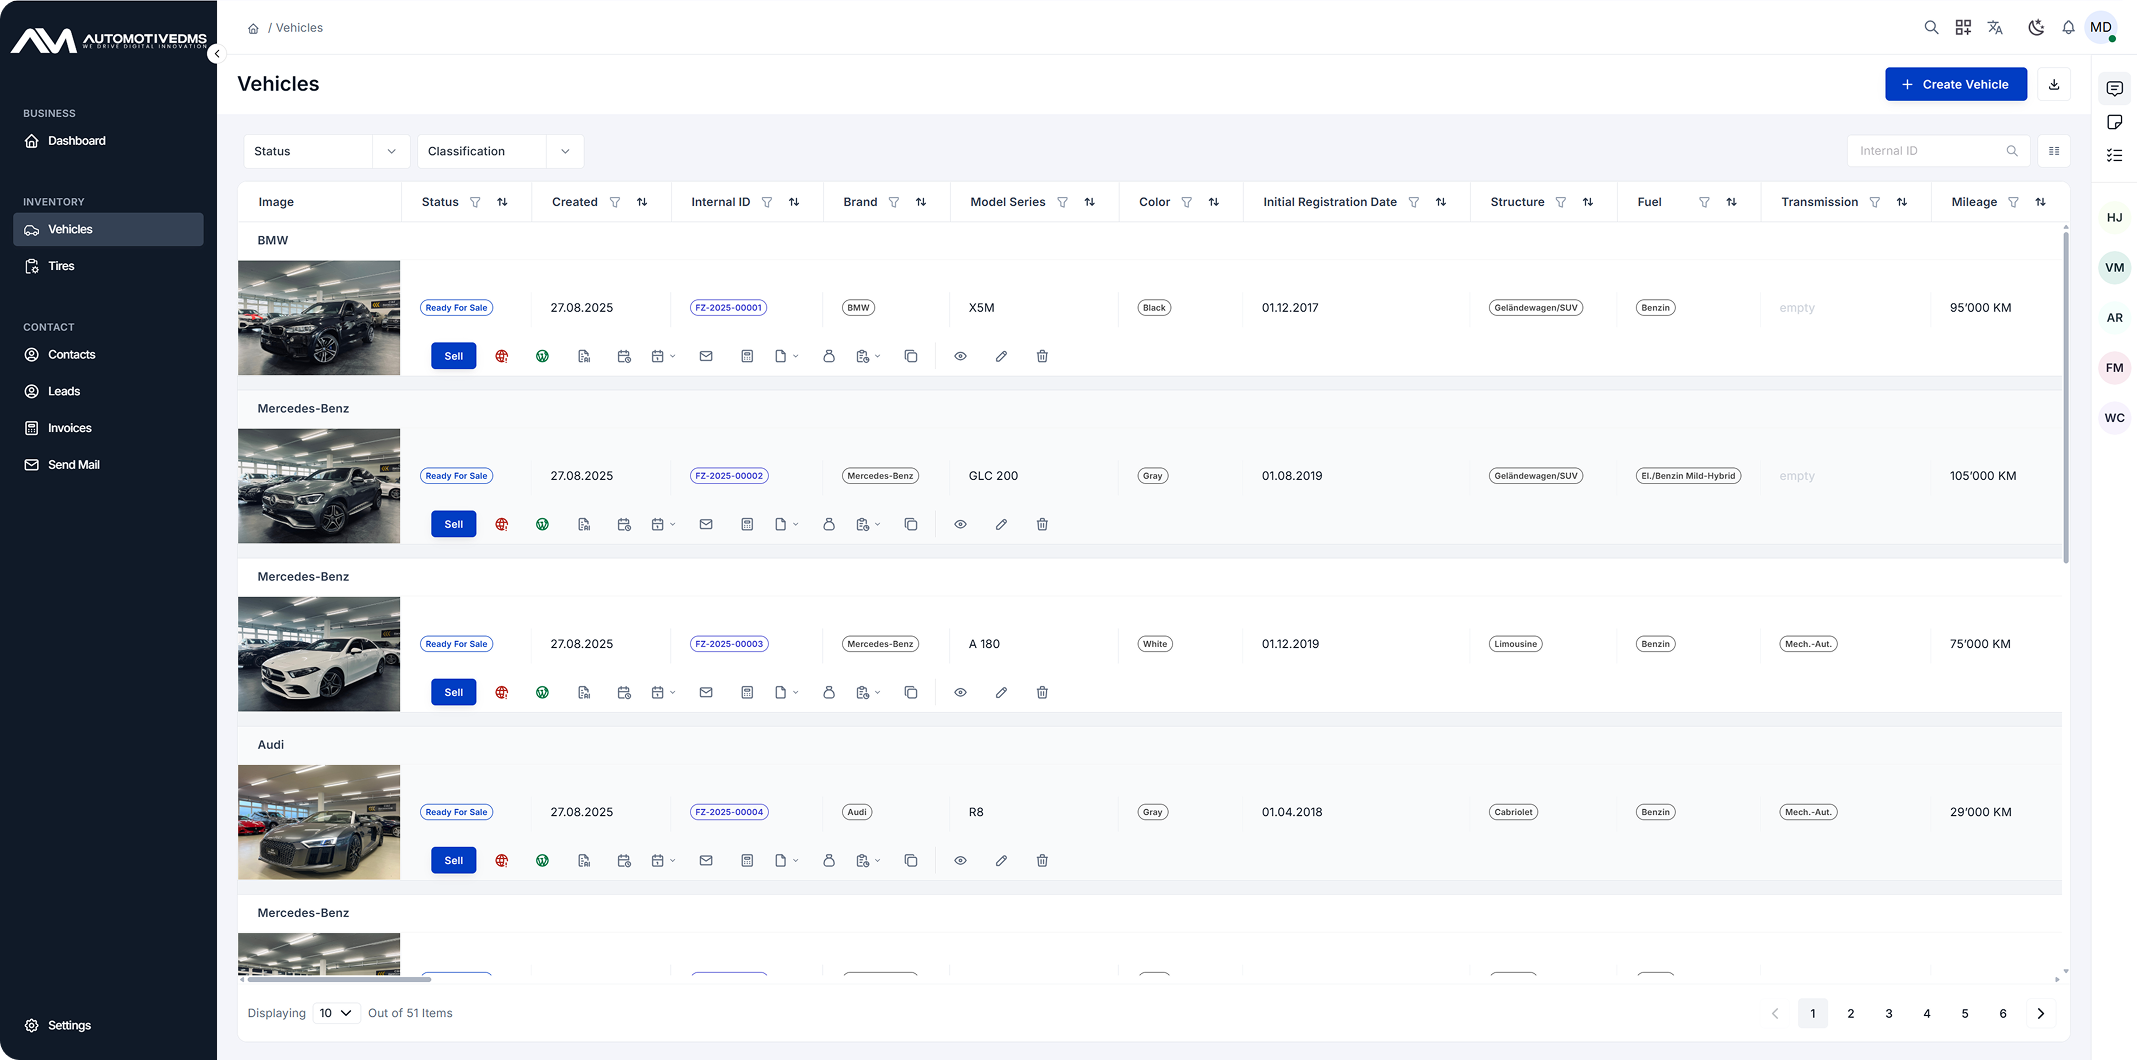Click the green WordPress icon for GLC 200
The height and width of the screenshot is (1060, 2137).
(542, 524)
